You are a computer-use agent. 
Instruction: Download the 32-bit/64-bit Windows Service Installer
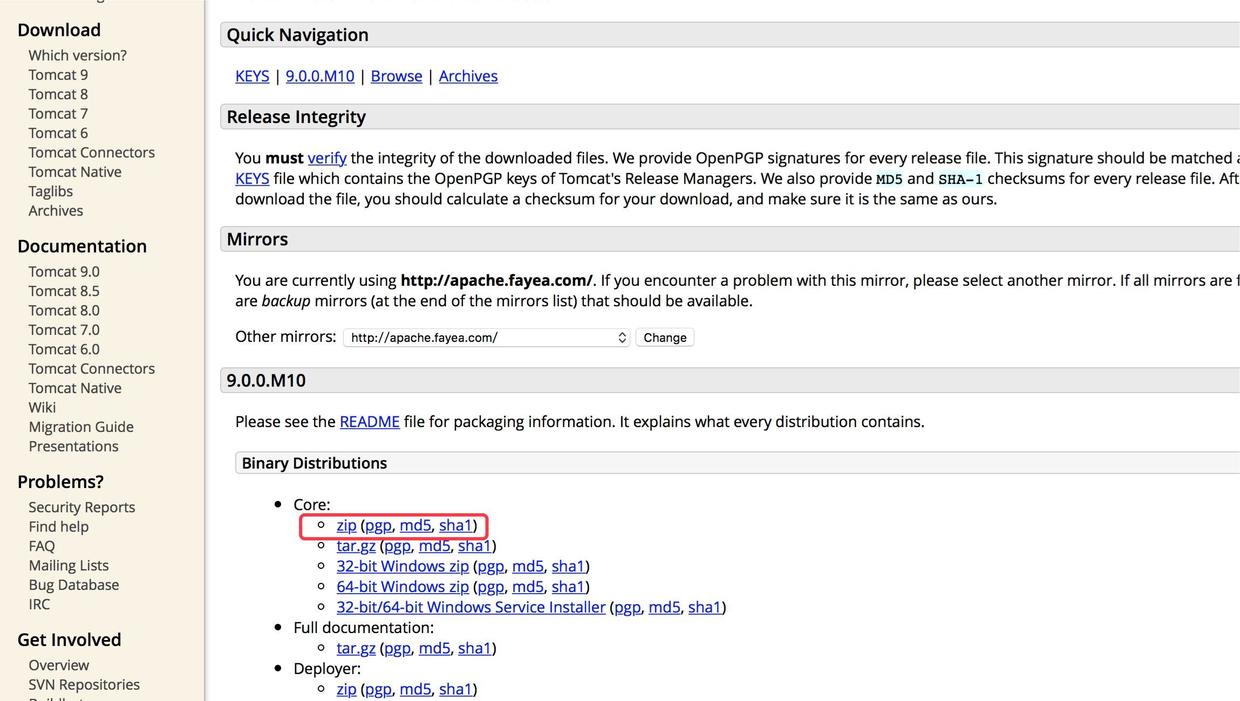click(x=471, y=607)
